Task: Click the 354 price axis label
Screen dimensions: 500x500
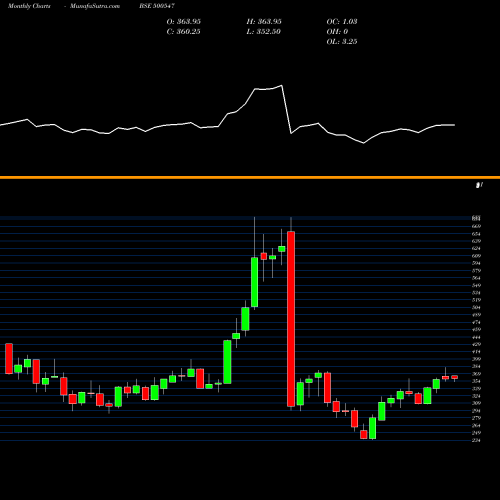Action: coord(476,381)
